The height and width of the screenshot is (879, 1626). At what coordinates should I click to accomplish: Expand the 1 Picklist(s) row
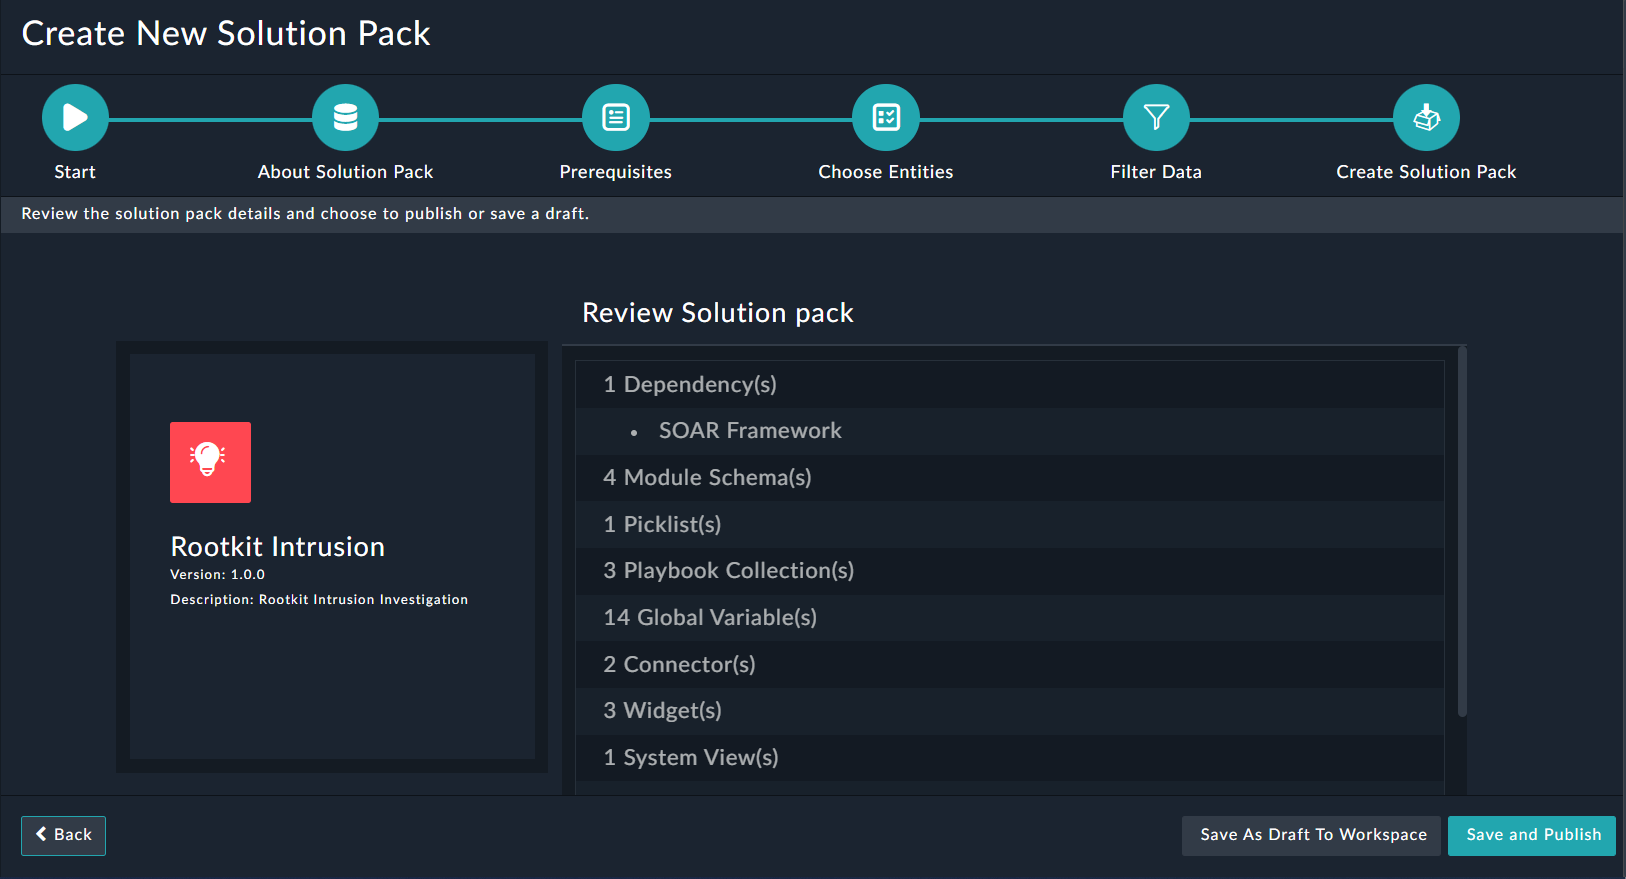click(x=1010, y=524)
